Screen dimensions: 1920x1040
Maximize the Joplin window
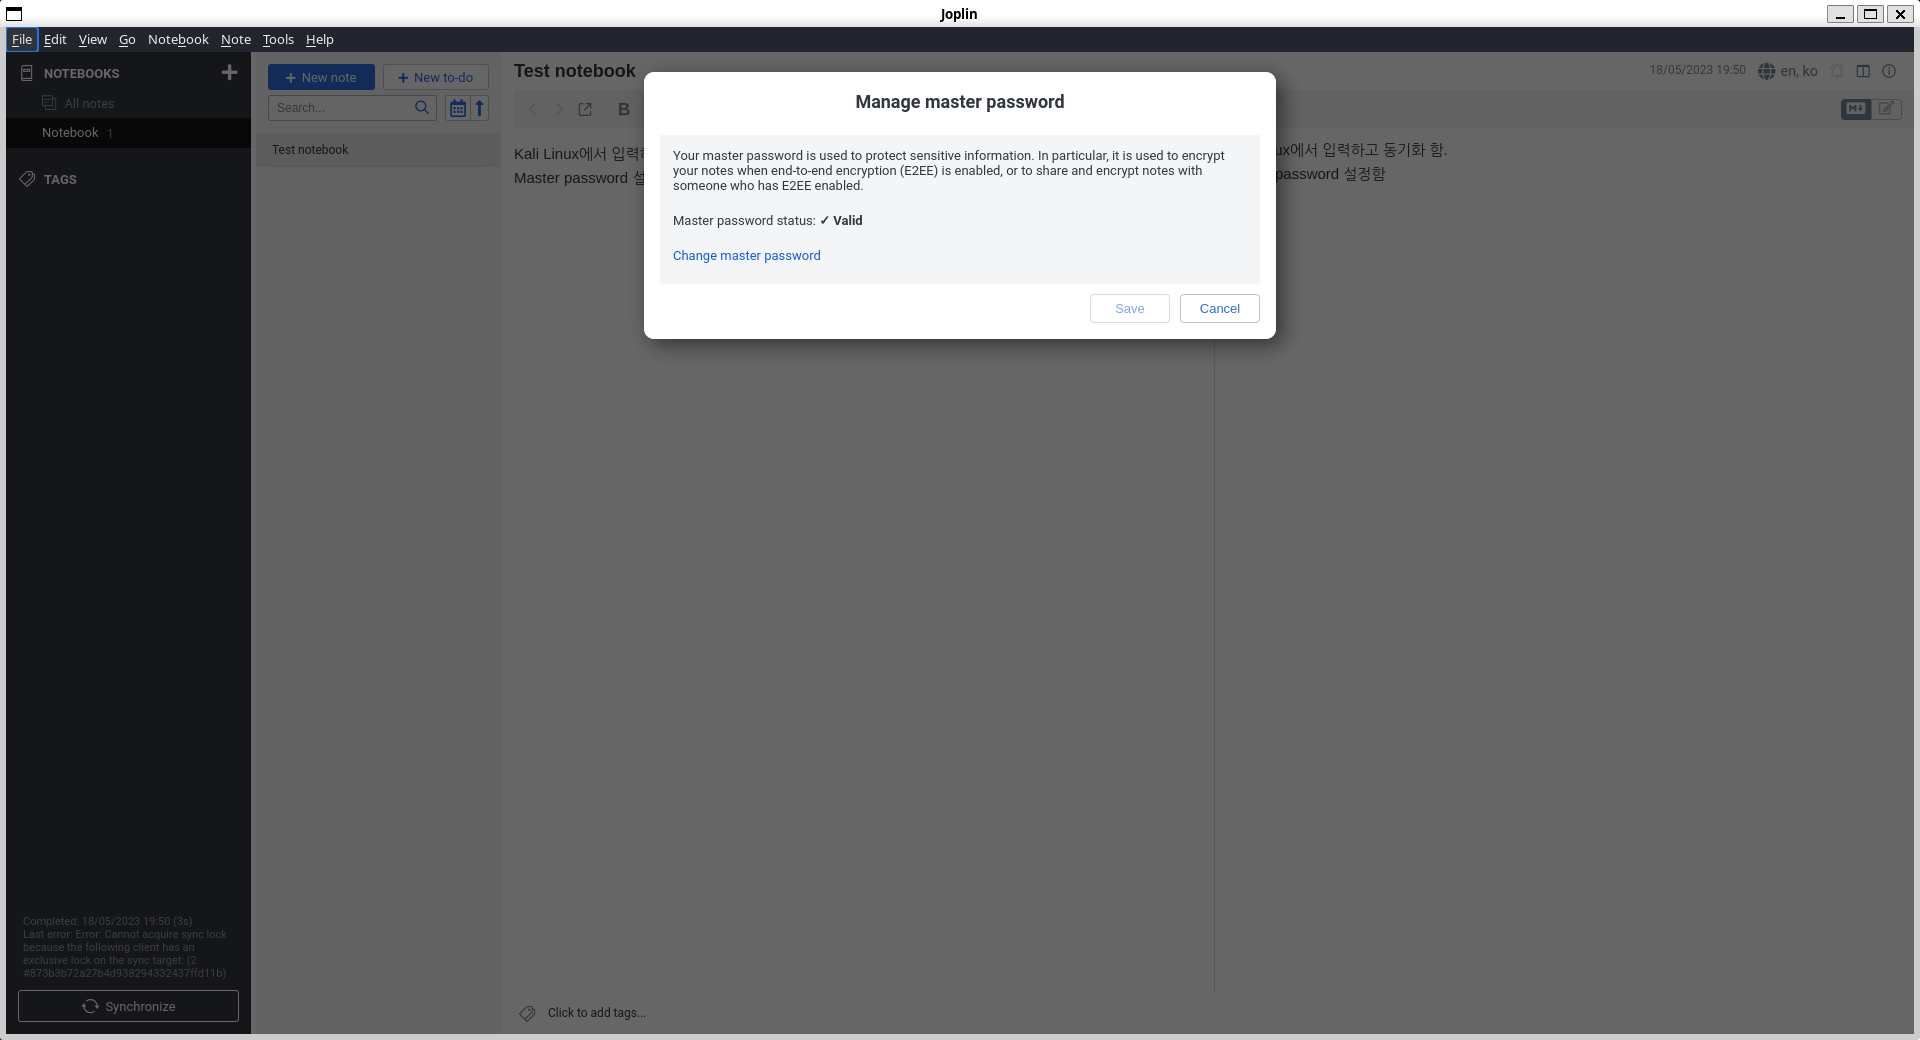(x=1870, y=14)
